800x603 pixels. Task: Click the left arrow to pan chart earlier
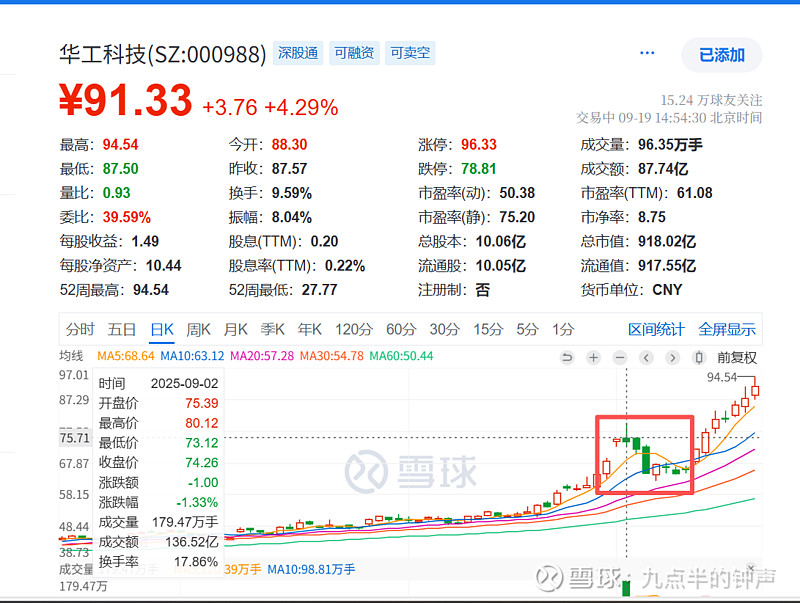click(646, 356)
